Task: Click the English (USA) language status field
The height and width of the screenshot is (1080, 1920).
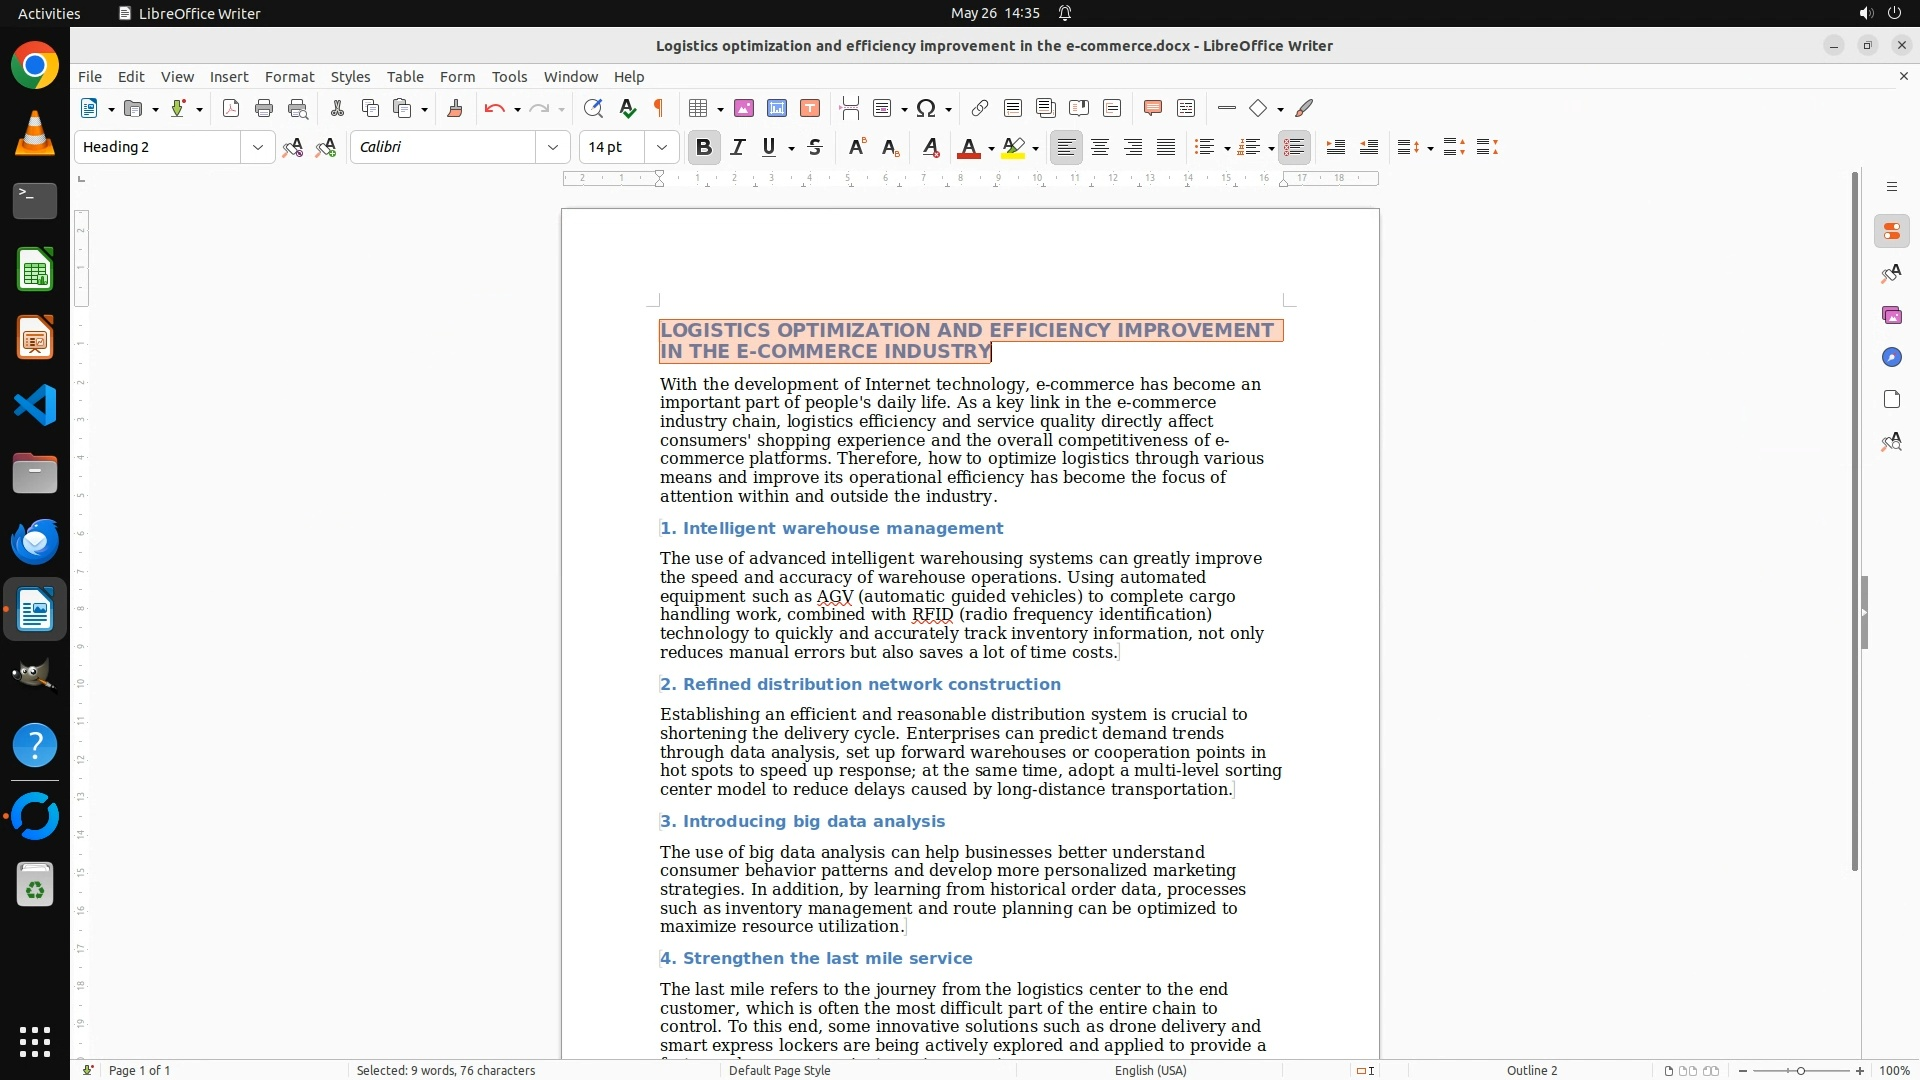Action: coord(1150,1070)
